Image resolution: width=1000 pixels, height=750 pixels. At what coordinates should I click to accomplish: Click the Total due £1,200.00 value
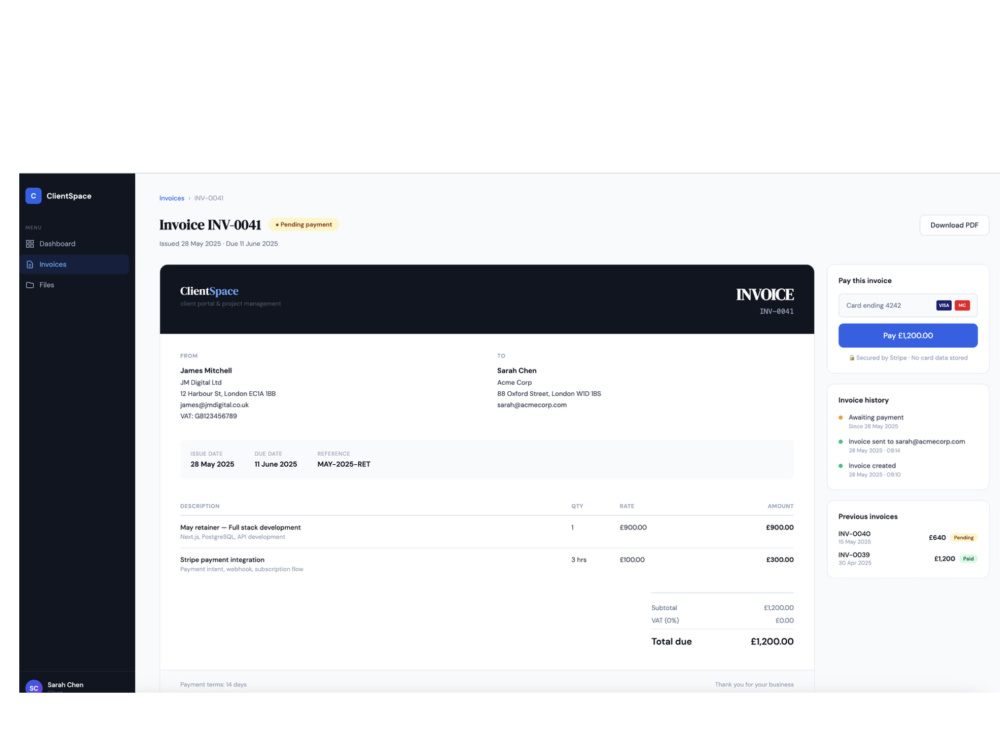772,642
